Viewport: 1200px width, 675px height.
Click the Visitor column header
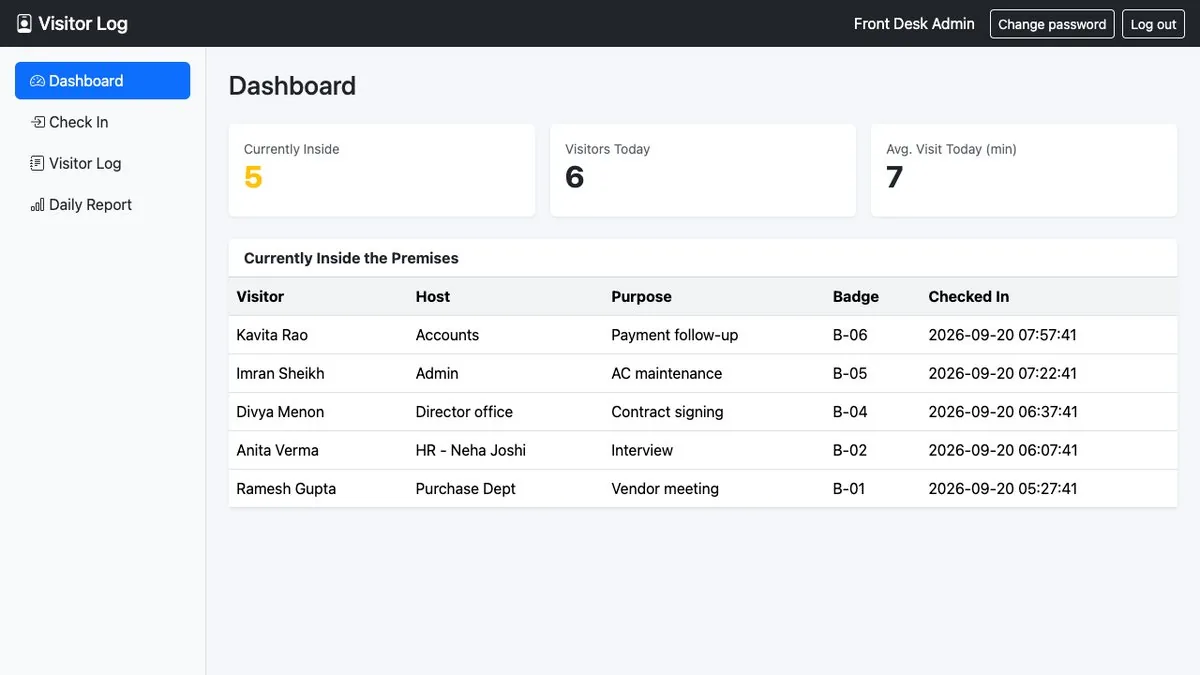coord(260,297)
